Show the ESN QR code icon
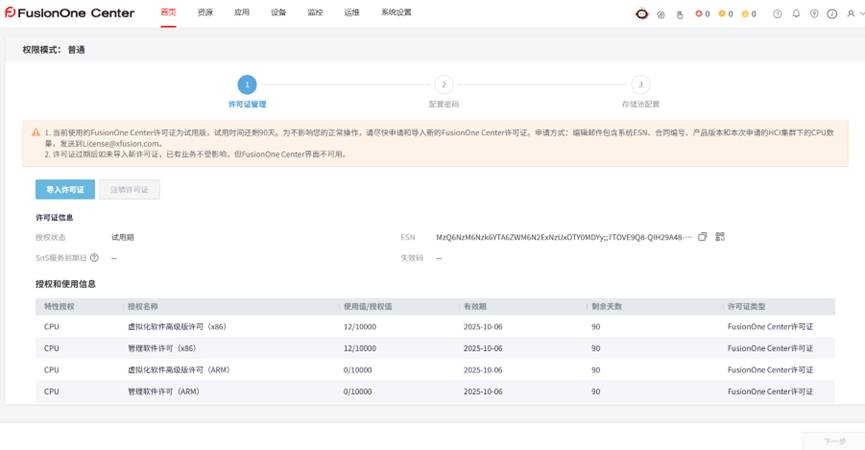 (x=720, y=237)
